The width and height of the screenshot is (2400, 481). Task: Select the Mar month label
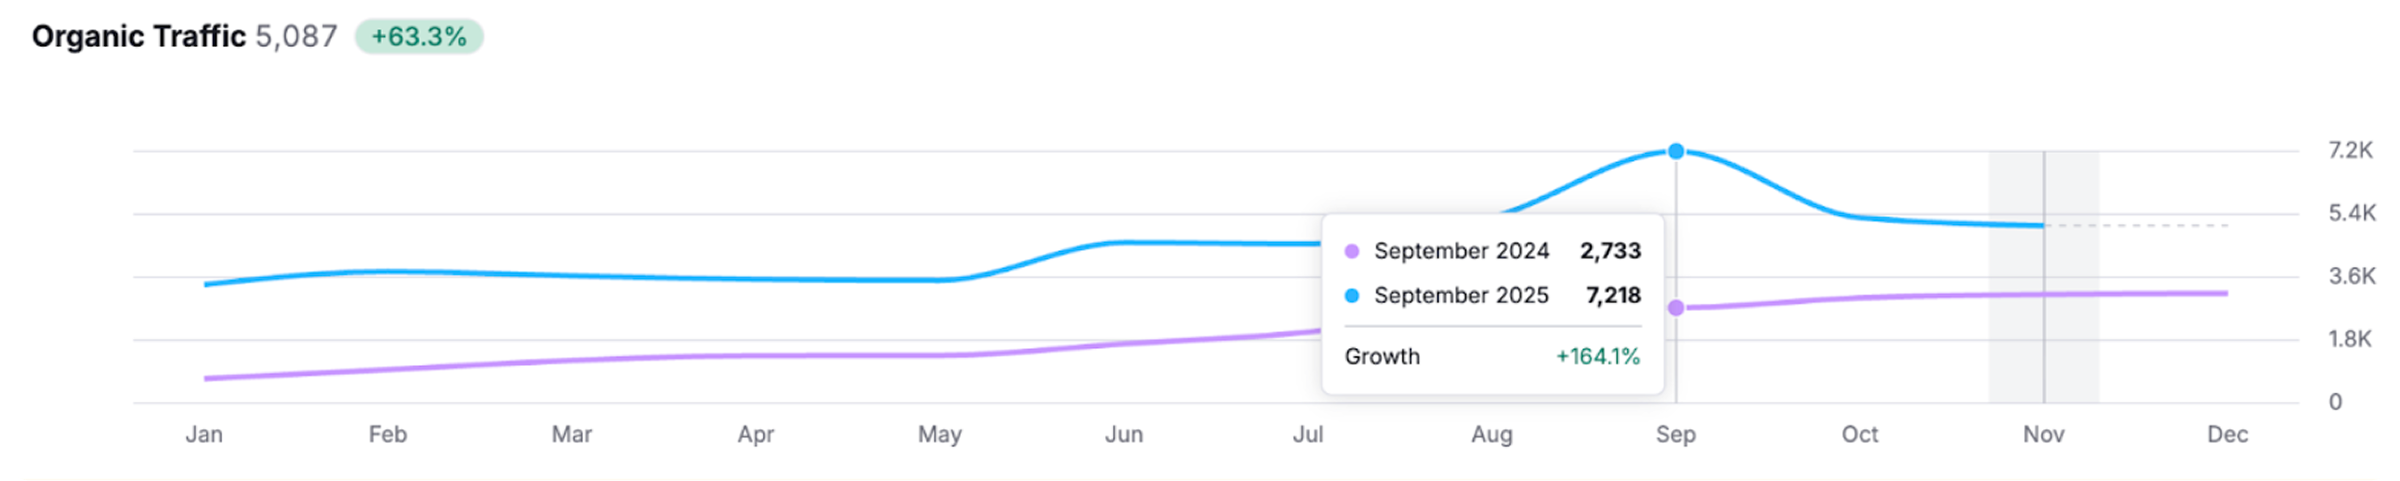pyautogui.click(x=572, y=435)
